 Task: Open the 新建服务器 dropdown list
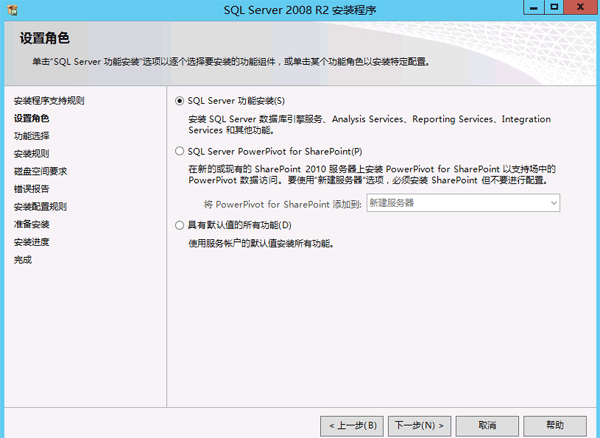coord(463,203)
